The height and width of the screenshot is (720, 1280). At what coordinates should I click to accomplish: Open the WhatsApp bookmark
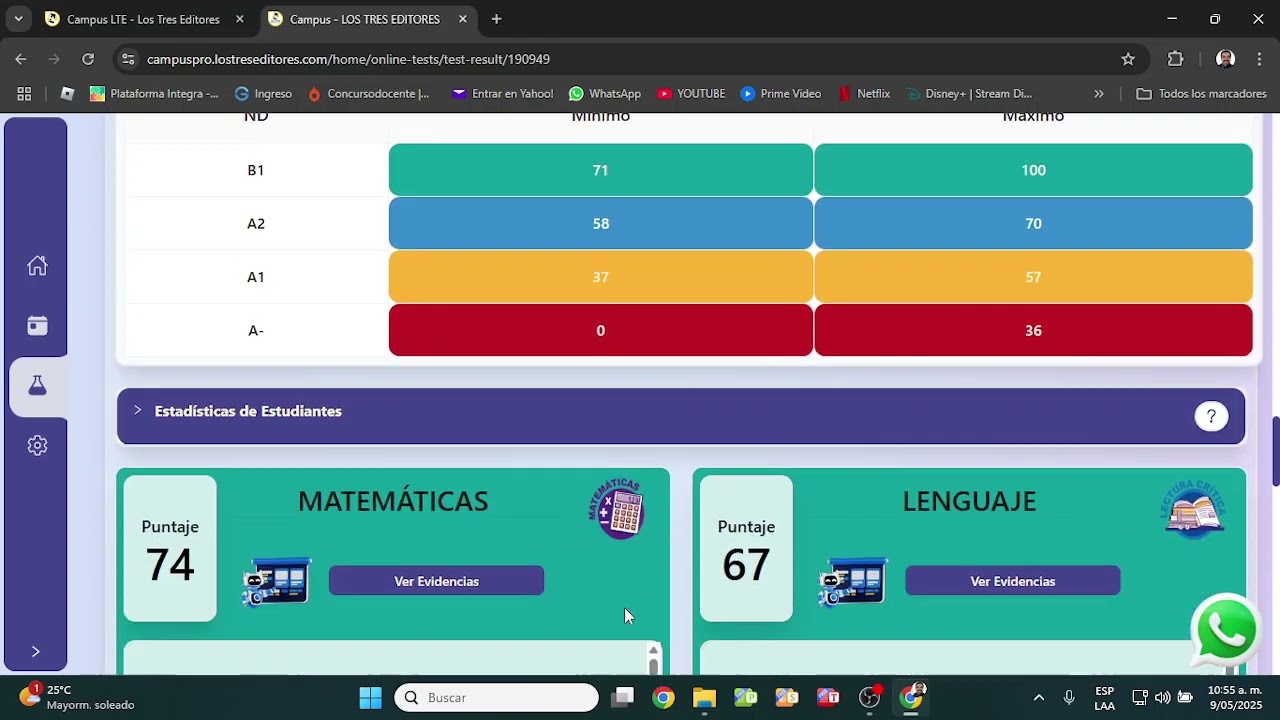coord(605,94)
